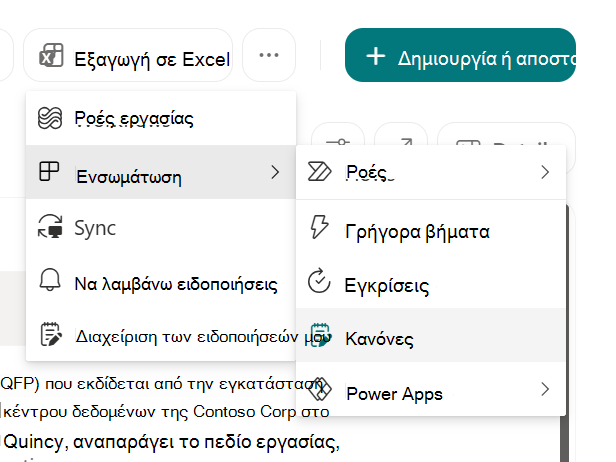Expand the Ροές submenu chevron
Image resolution: width=616 pixels, height=462 pixels.
coord(545,172)
